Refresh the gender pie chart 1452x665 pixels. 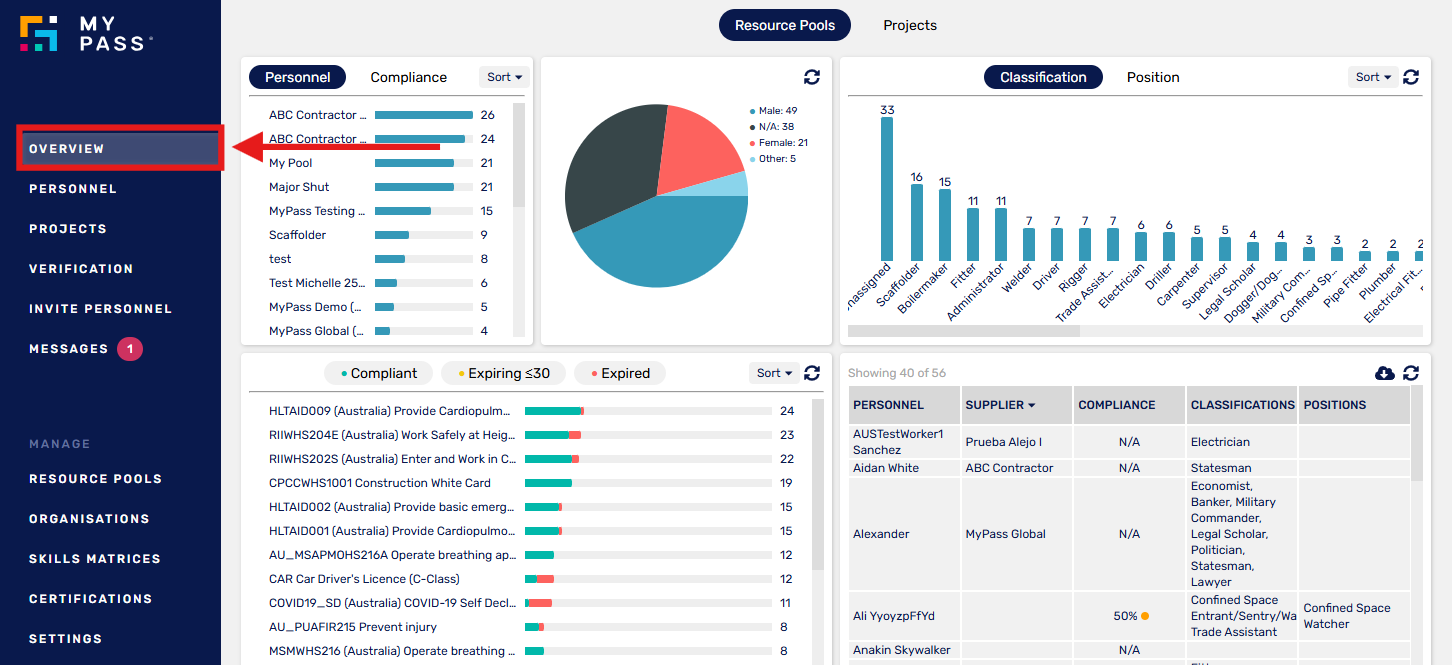812,77
